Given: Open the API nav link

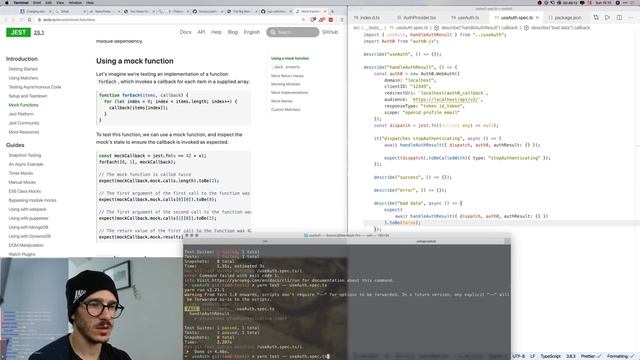Looking at the screenshot, I should 201,32.
